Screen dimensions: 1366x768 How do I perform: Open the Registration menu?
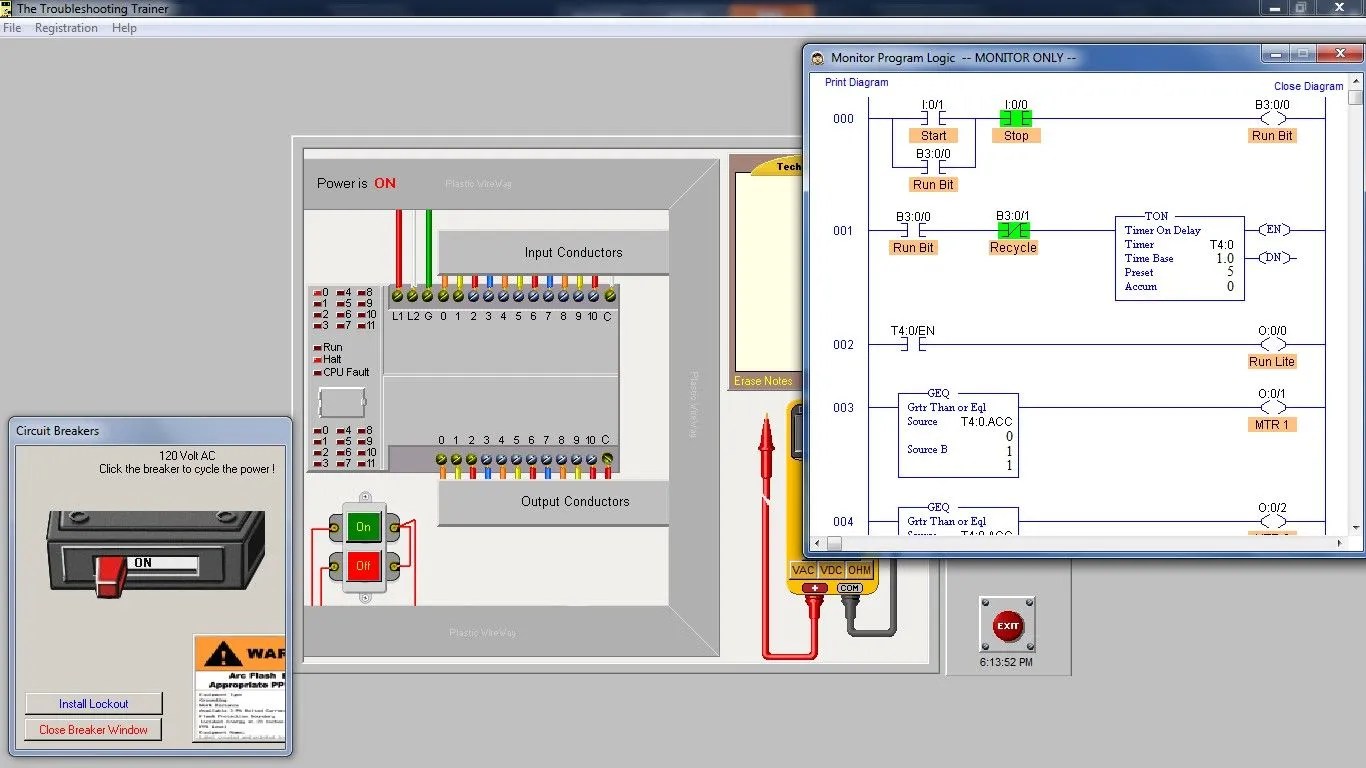click(x=66, y=27)
